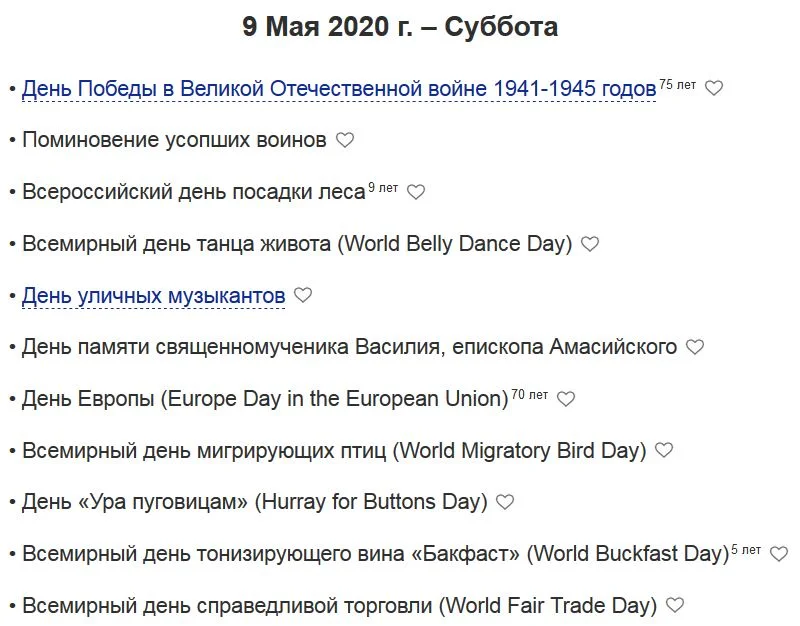
Task: Click the heart icon beside День уличных музыкантов
Action: pyautogui.click(x=305, y=297)
